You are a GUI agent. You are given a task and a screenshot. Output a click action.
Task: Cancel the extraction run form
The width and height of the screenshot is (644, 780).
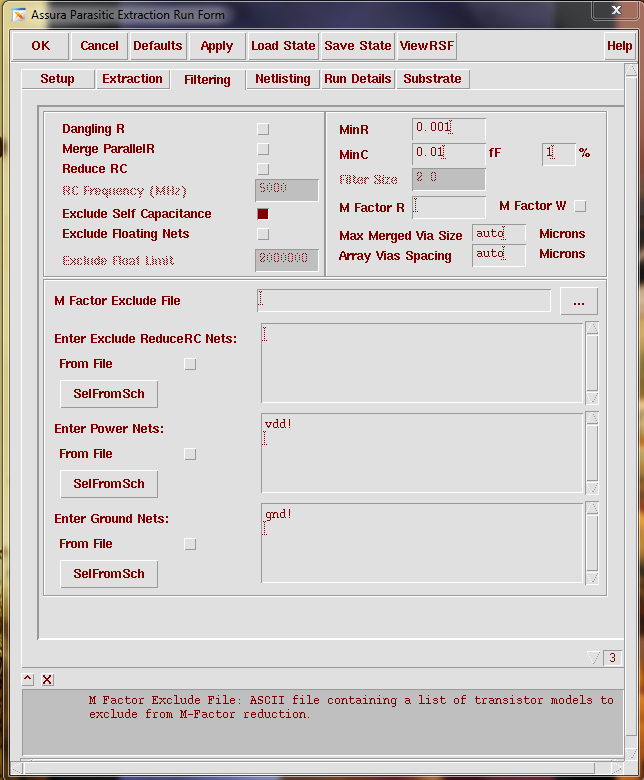99,46
